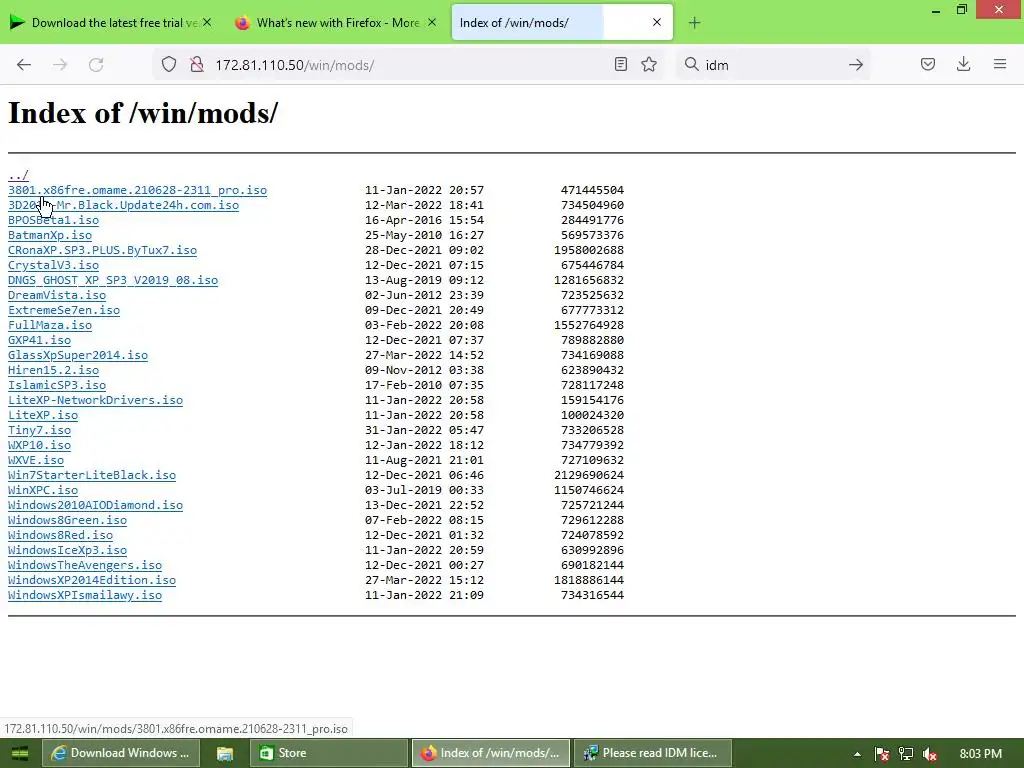Switch to 'What's new with Firefox' tab

click(x=336, y=22)
